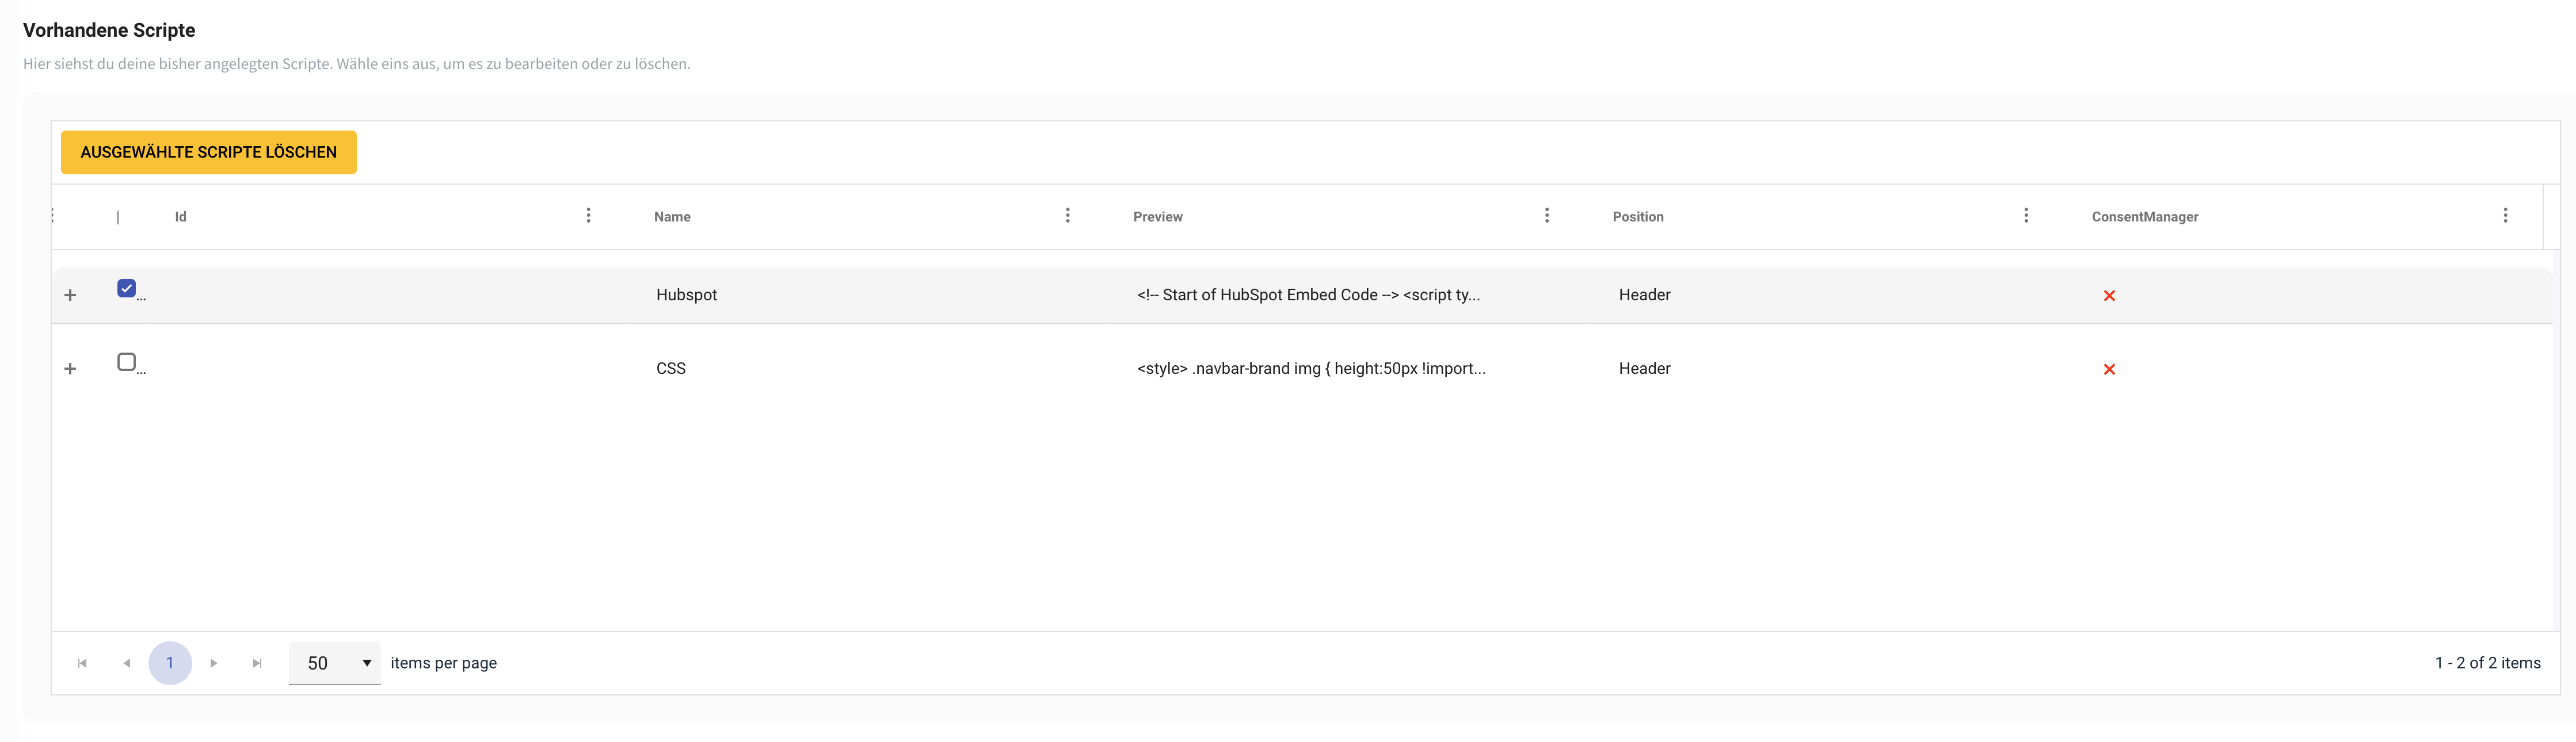Image resolution: width=2576 pixels, height=742 pixels.
Task: Click the red X in the Hubspot row
Action: tap(2108, 296)
